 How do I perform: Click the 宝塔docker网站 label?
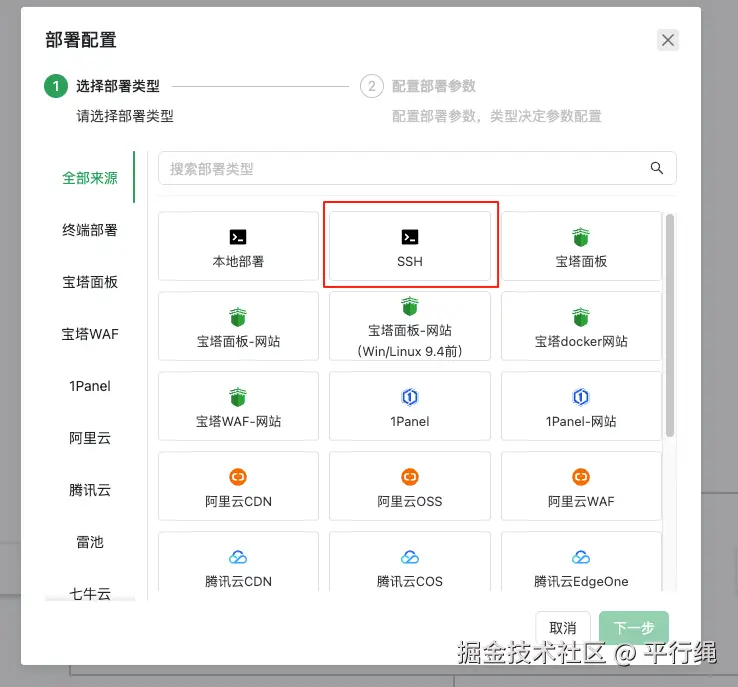[581, 341]
